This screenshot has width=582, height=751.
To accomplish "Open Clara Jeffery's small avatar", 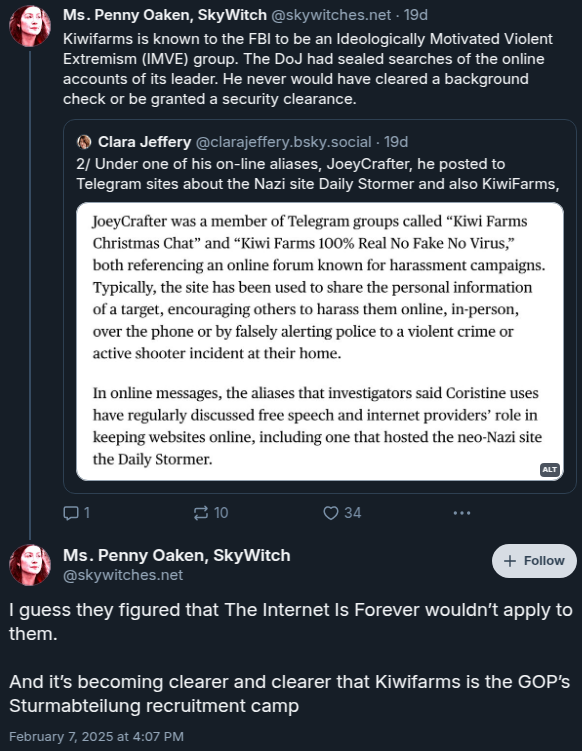I will [84, 142].
